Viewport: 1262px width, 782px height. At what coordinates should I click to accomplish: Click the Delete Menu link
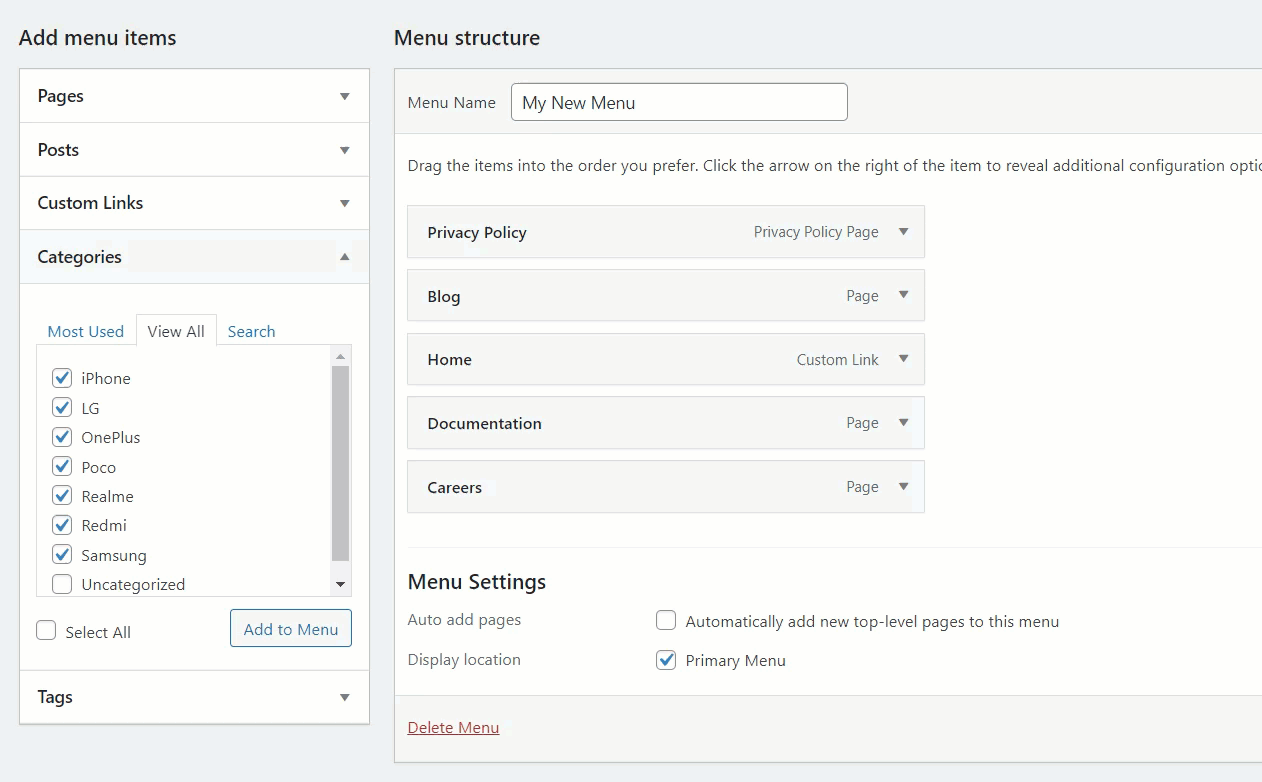tap(453, 727)
